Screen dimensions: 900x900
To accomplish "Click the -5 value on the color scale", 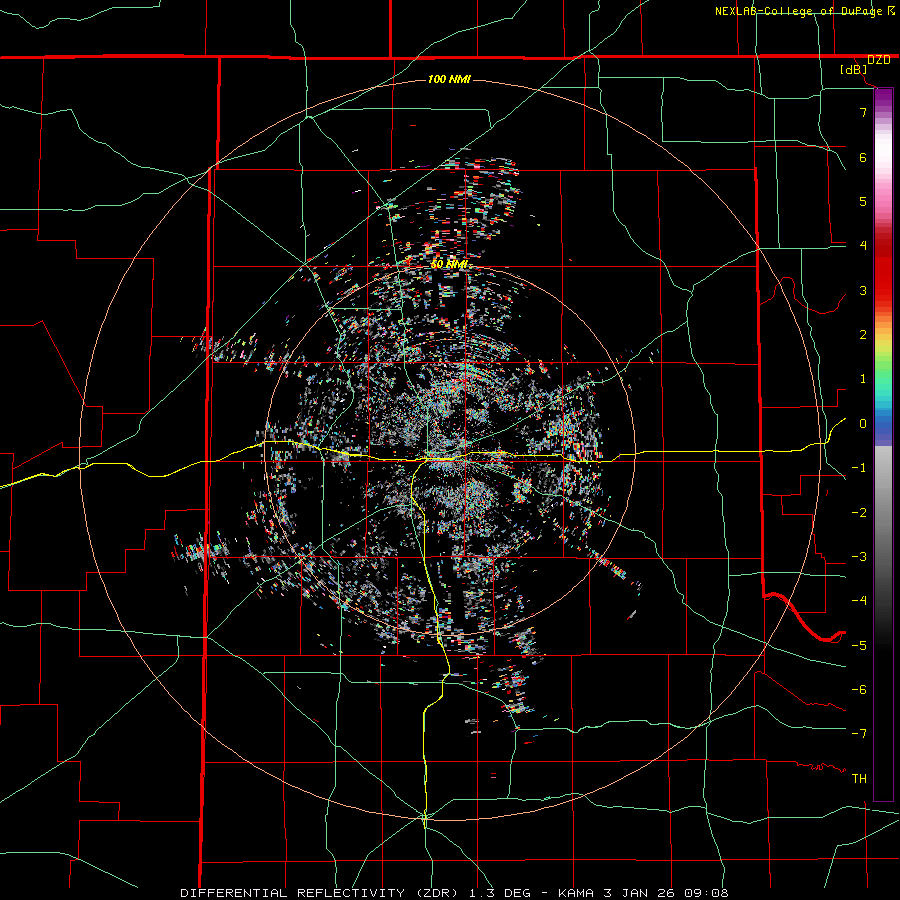I will click(859, 646).
